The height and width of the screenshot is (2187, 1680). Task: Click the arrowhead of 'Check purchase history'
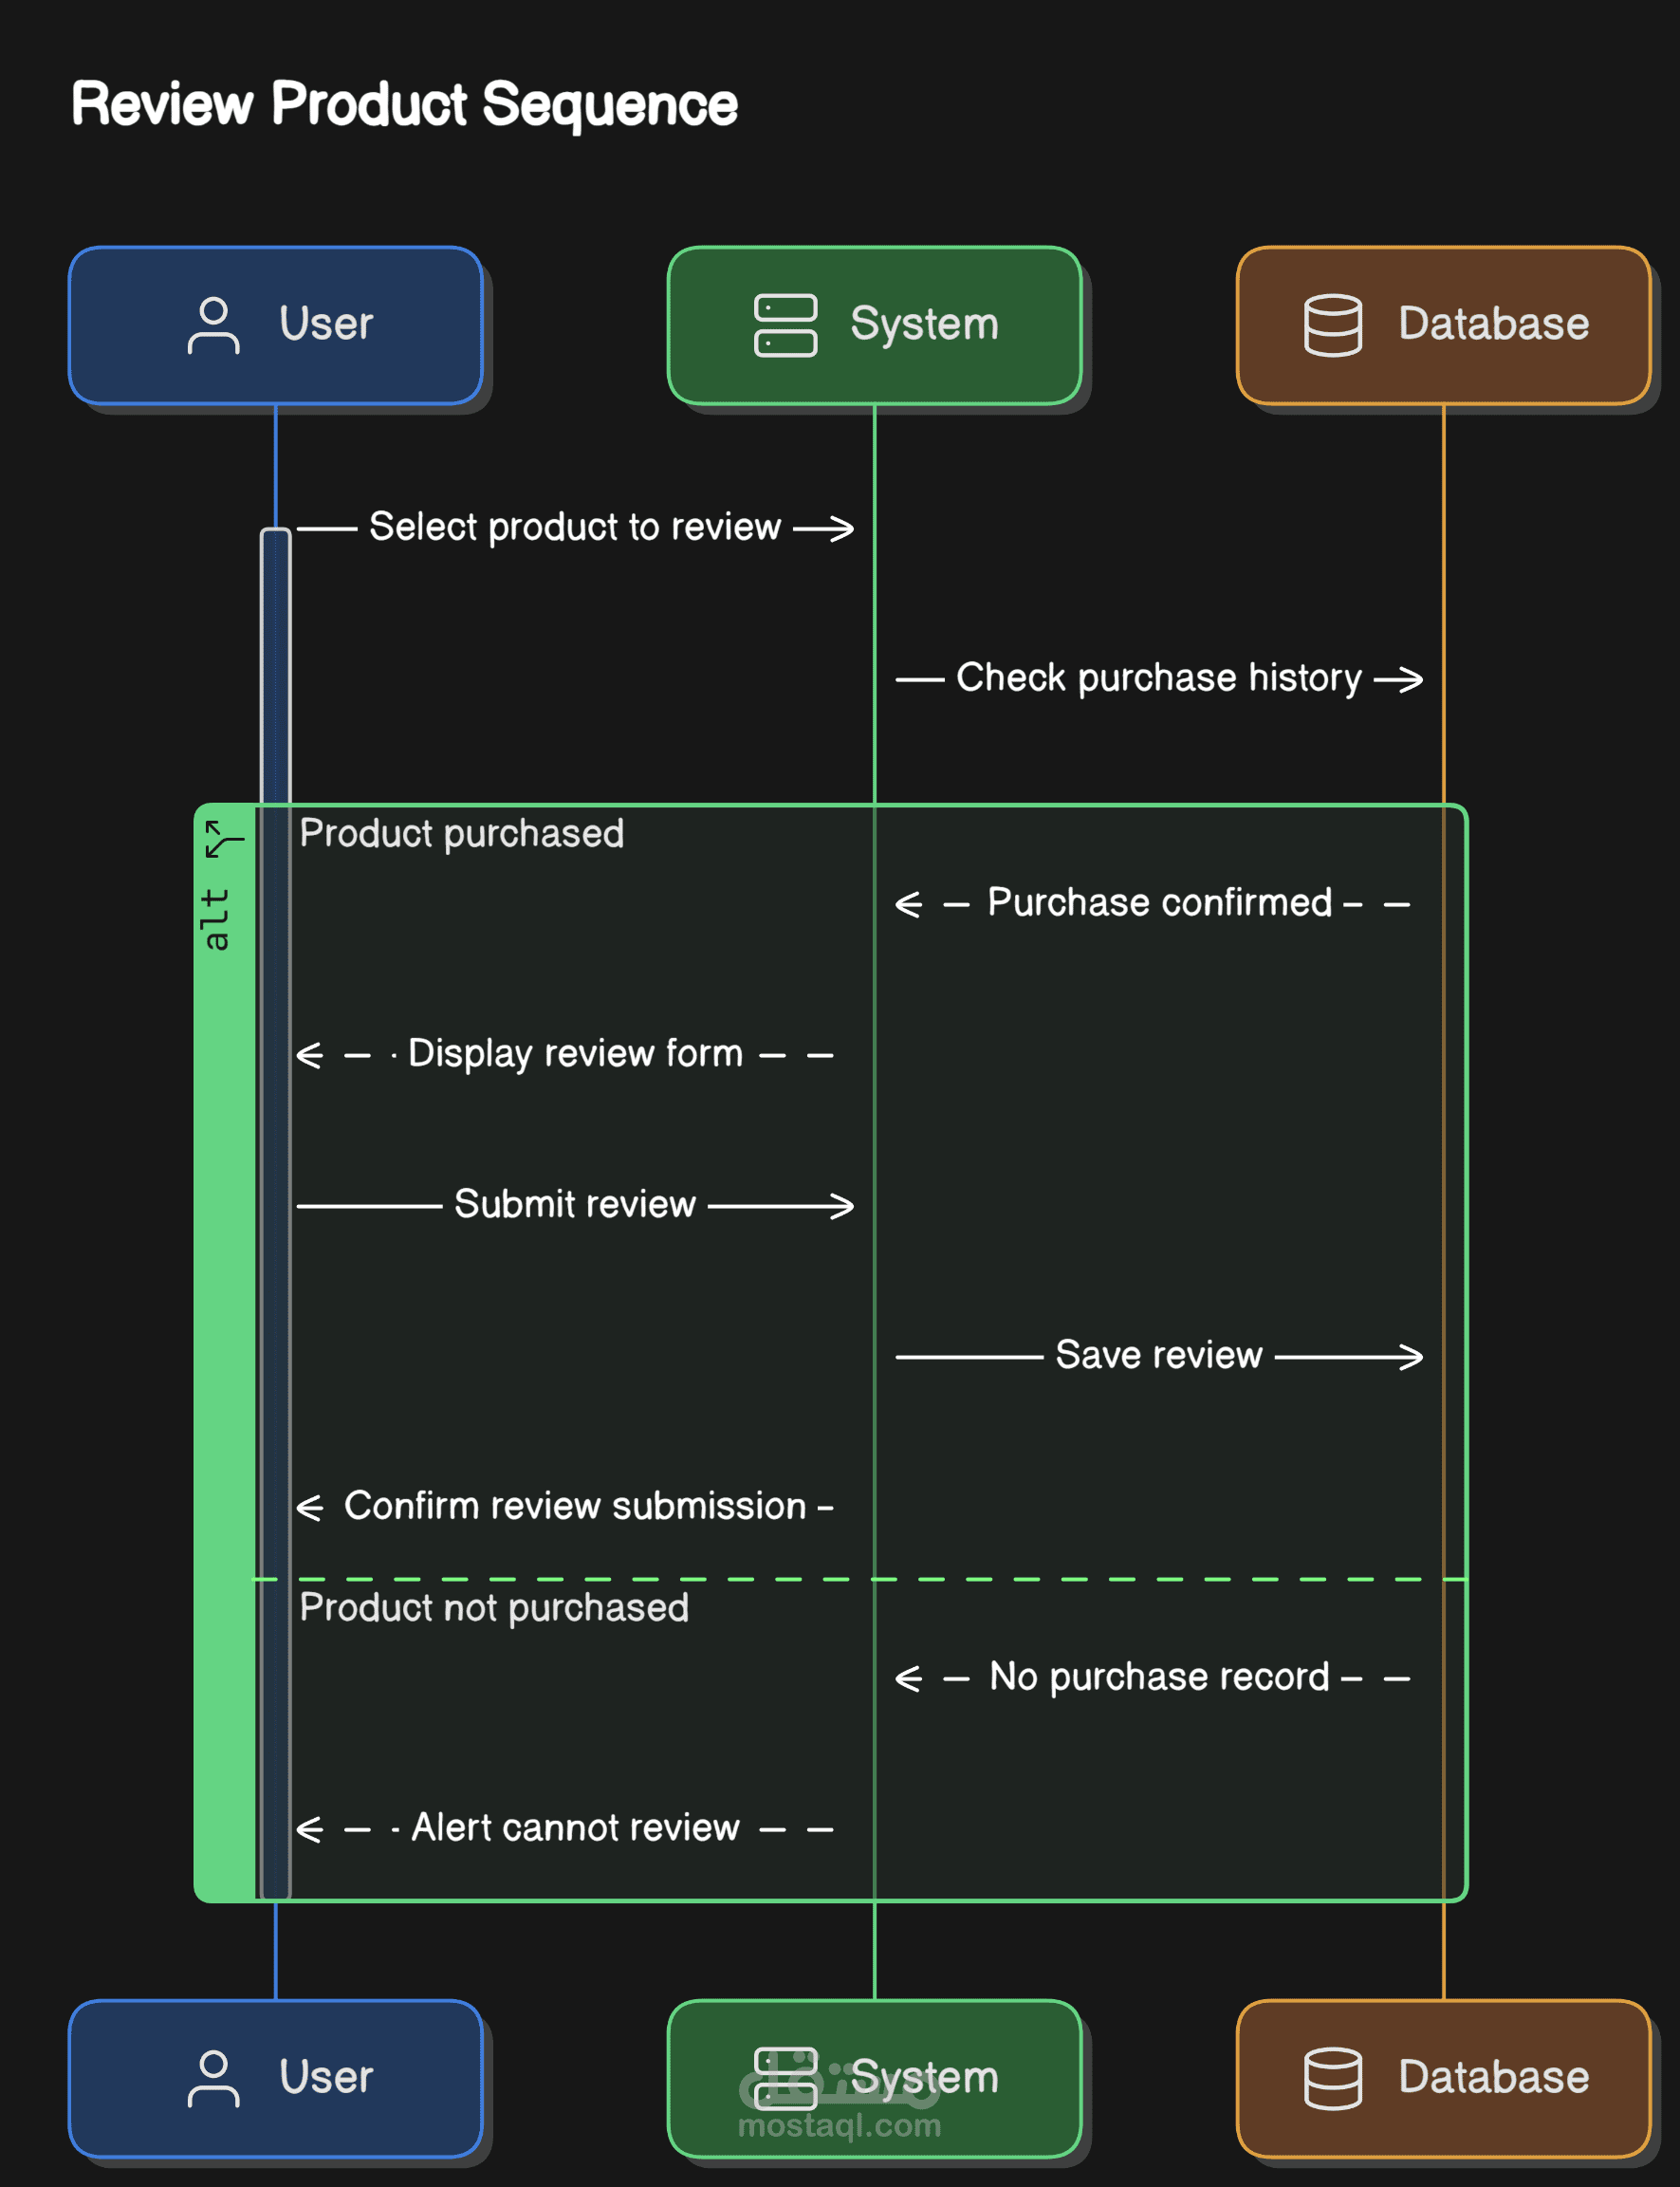(x=1411, y=679)
